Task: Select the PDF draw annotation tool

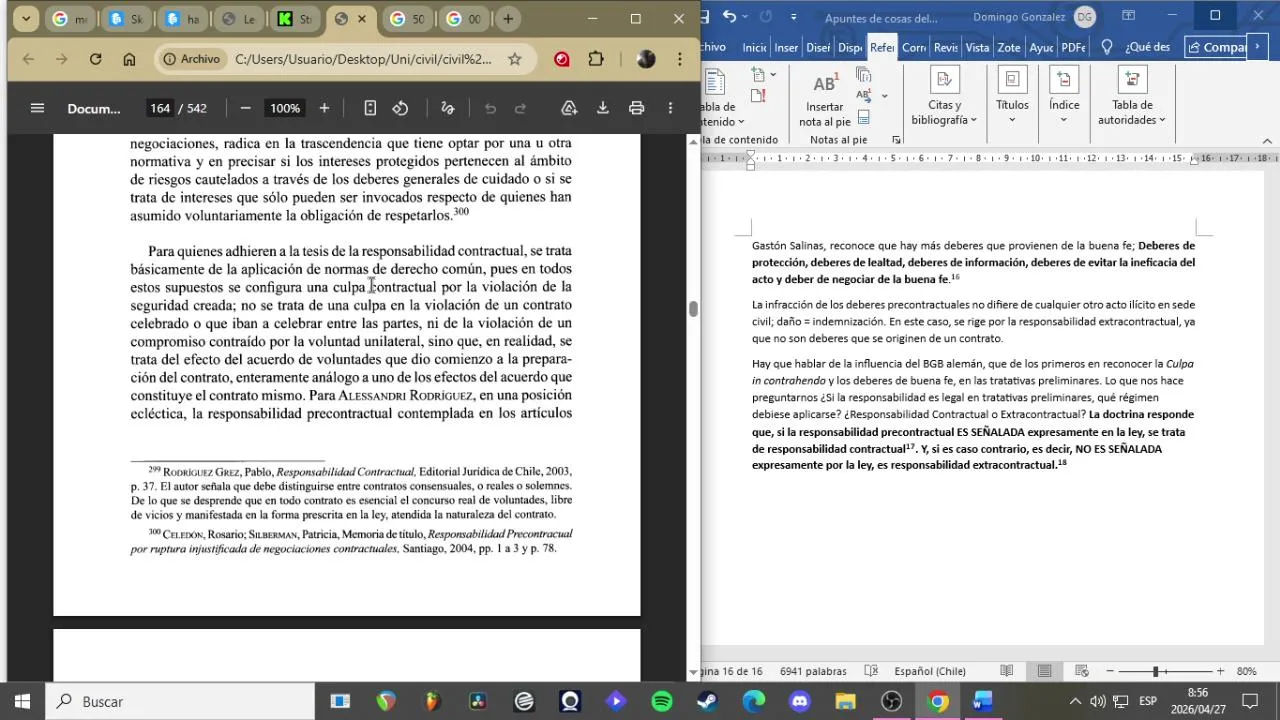Action: pos(447,108)
